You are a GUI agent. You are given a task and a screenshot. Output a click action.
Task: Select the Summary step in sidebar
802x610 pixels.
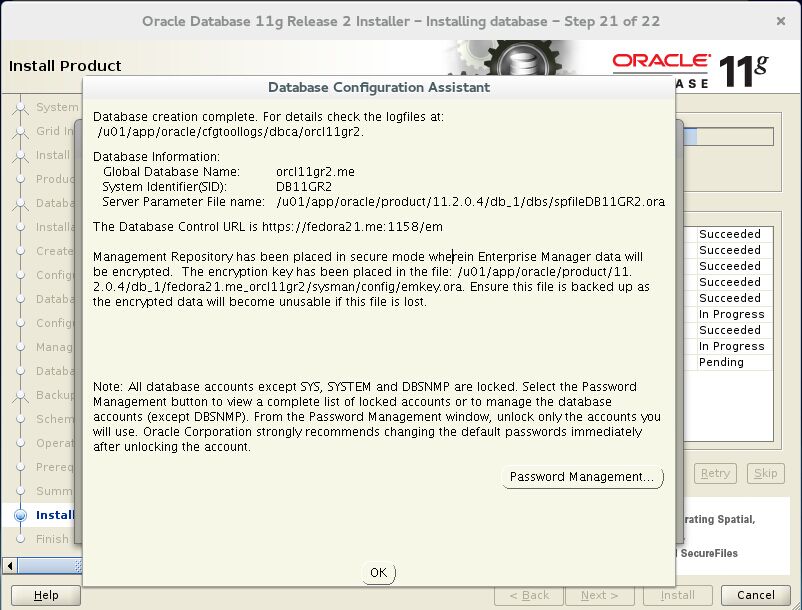[54, 491]
